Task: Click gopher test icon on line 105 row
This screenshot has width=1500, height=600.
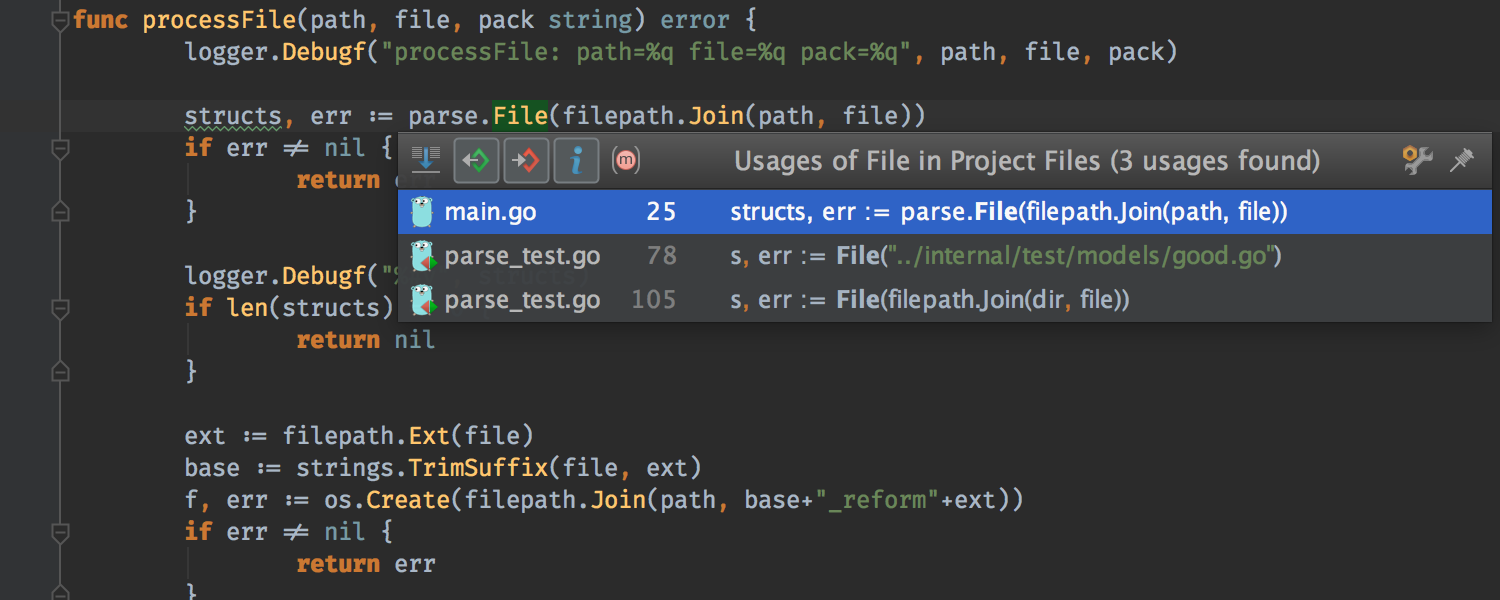Action: click(x=423, y=300)
